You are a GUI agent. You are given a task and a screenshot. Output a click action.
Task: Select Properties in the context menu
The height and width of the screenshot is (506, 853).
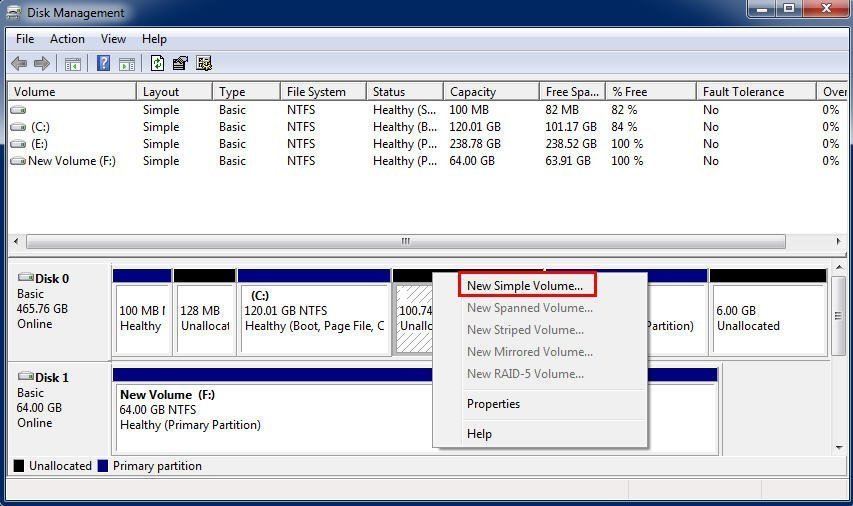tap(493, 404)
